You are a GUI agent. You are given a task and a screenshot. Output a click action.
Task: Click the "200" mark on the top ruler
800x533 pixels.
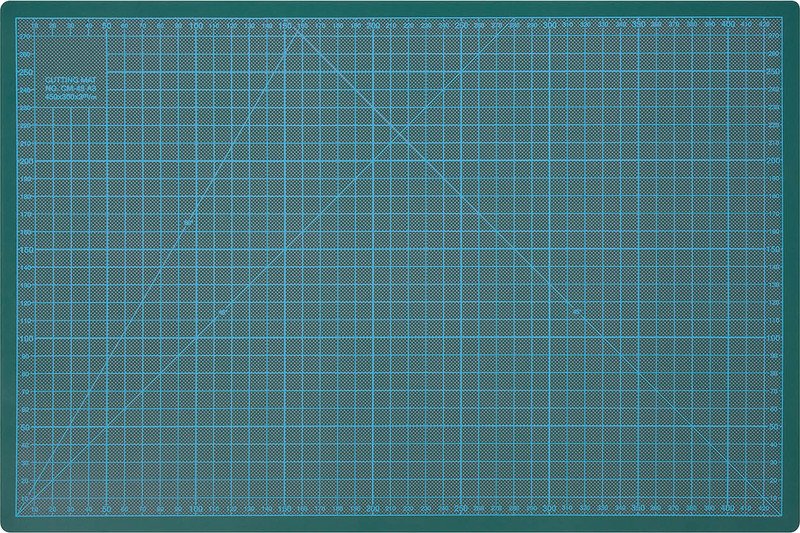tap(372, 25)
